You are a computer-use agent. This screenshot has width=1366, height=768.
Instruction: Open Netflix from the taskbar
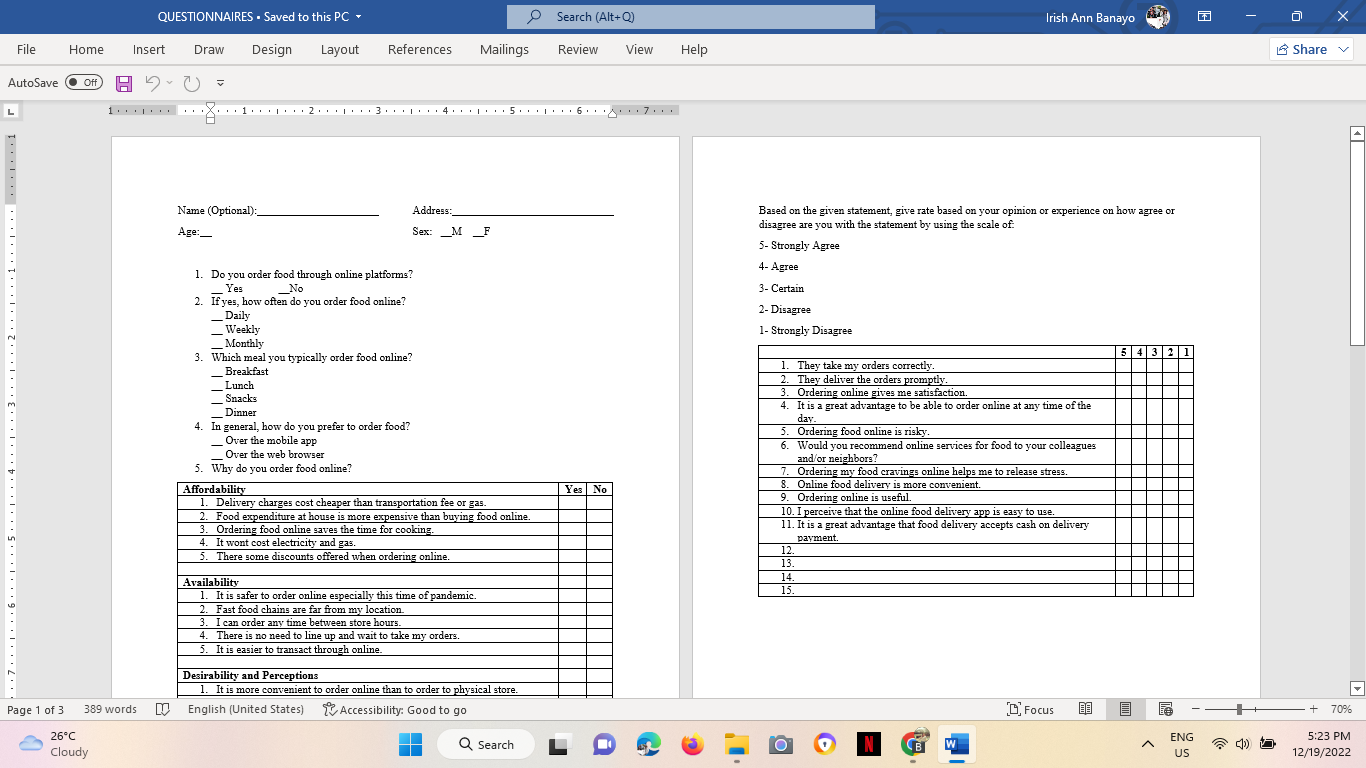coord(869,744)
